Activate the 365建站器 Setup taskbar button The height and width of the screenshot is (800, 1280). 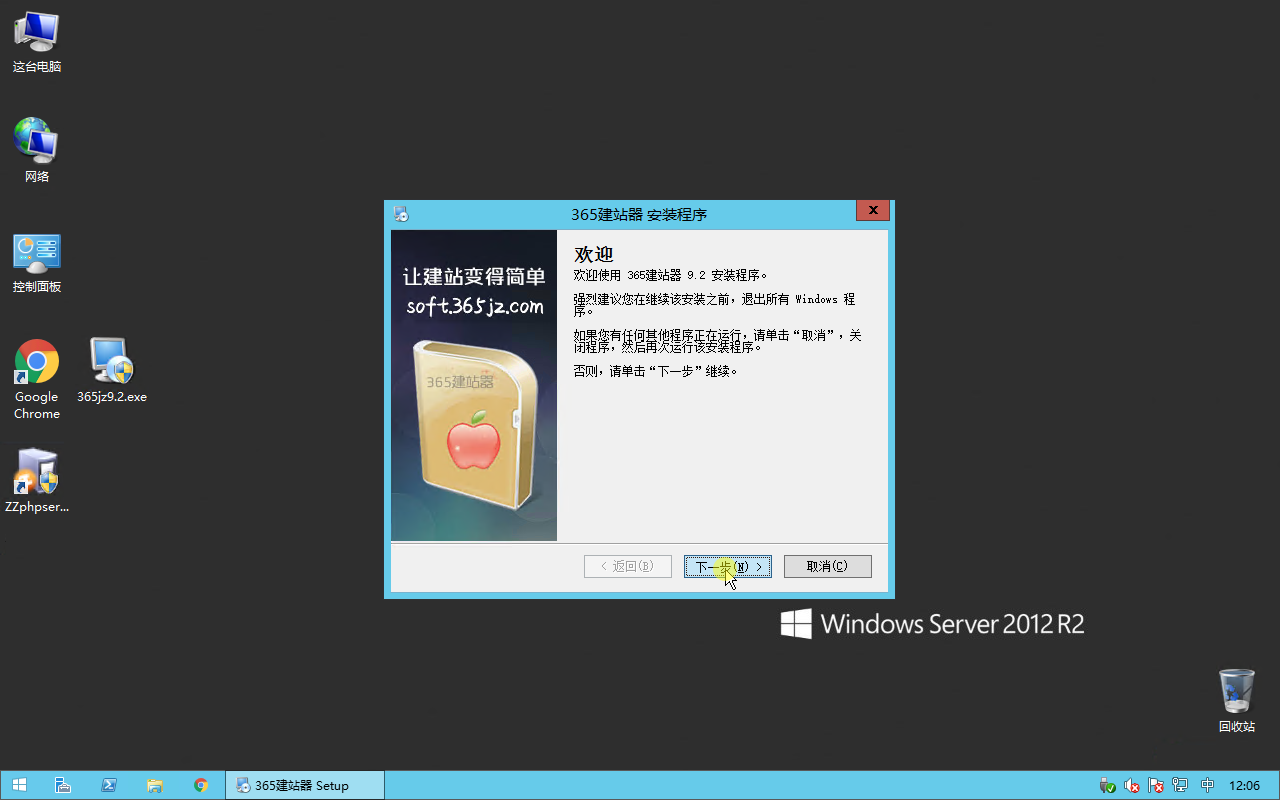coord(305,785)
